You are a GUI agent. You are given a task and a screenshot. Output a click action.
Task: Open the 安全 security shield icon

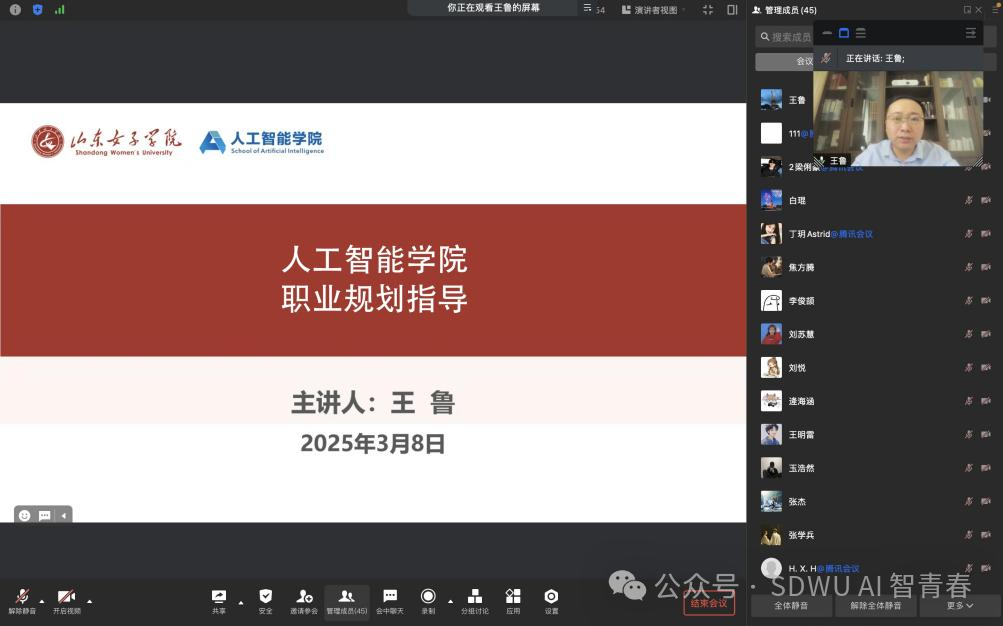pos(265,597)
